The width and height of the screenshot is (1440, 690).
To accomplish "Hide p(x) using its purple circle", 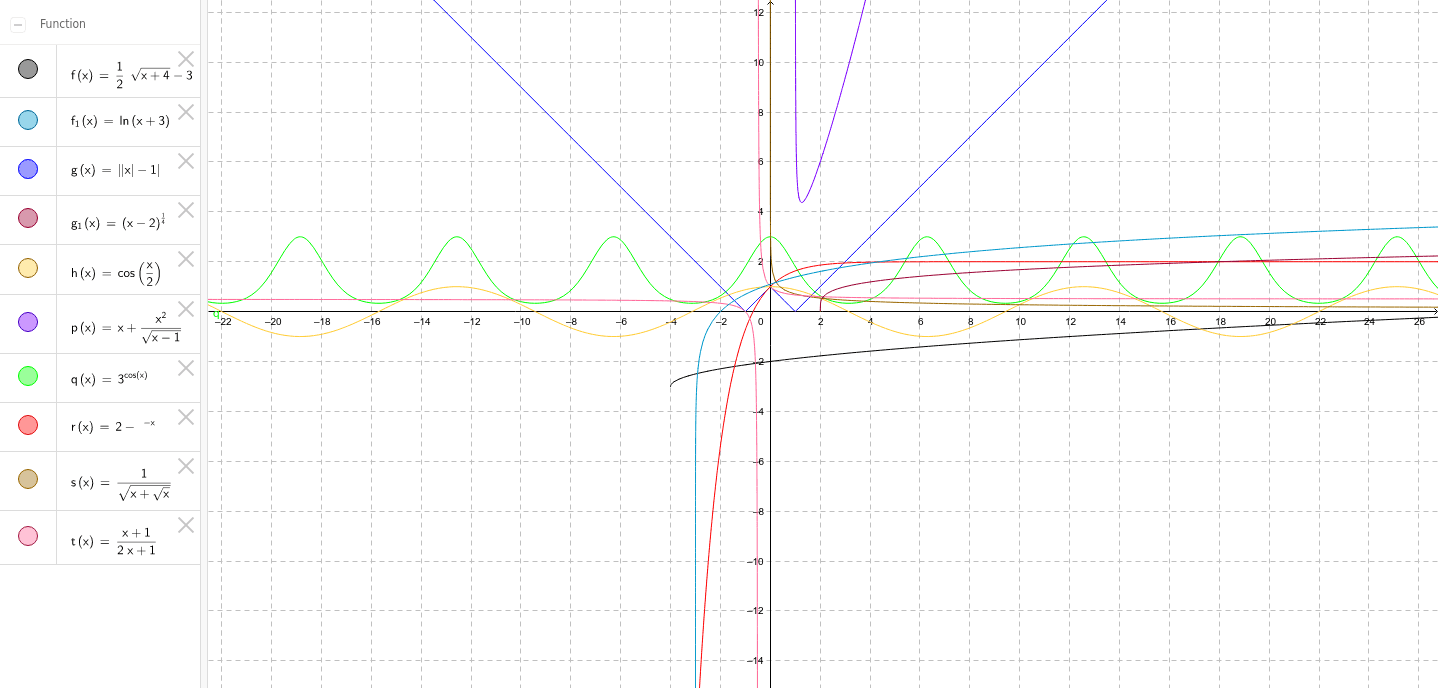I will pos(28,321).
